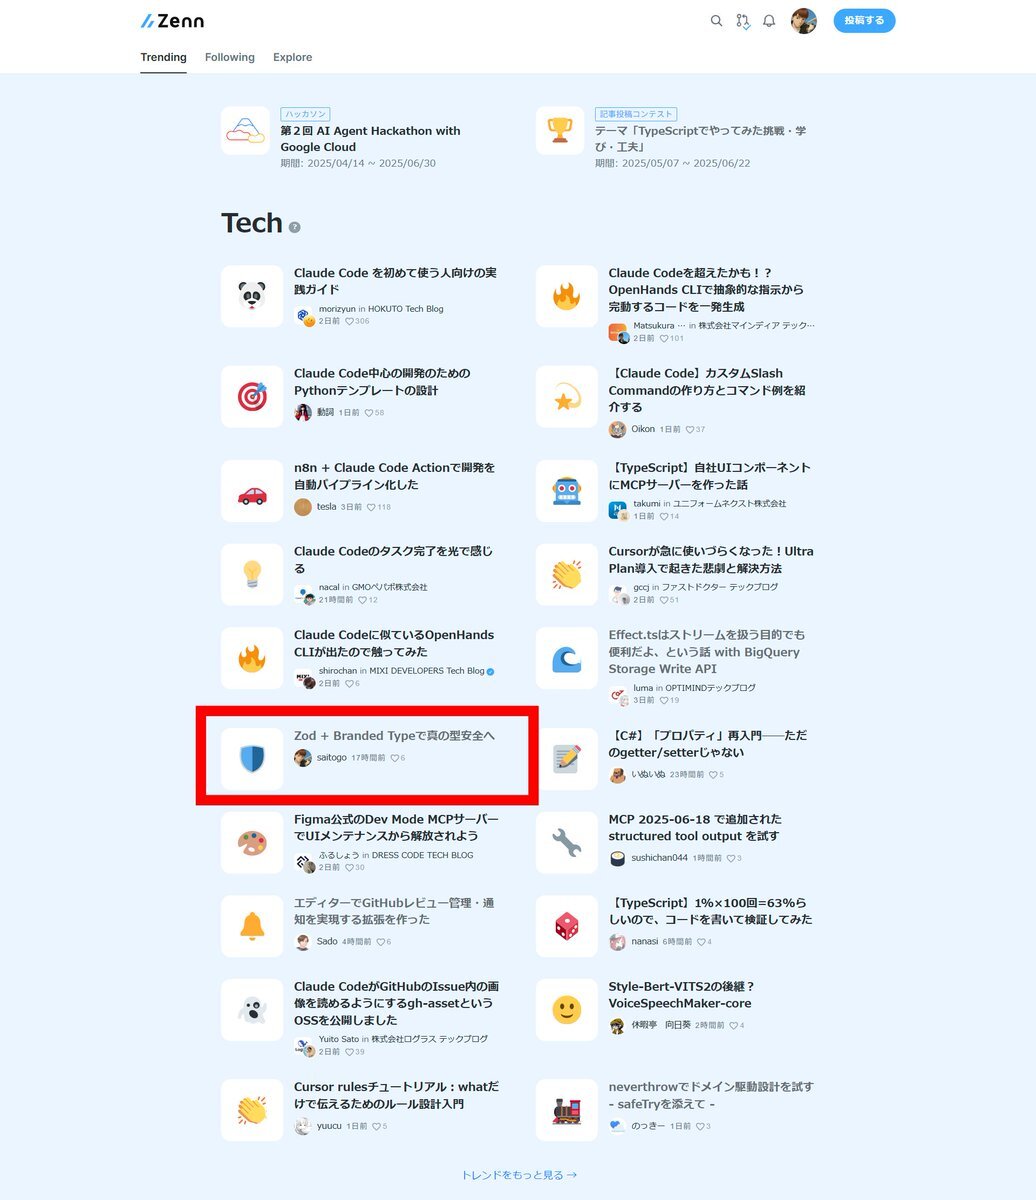Switch to the Explore tab
The image size is (1036, 1200).
point(293,57)
